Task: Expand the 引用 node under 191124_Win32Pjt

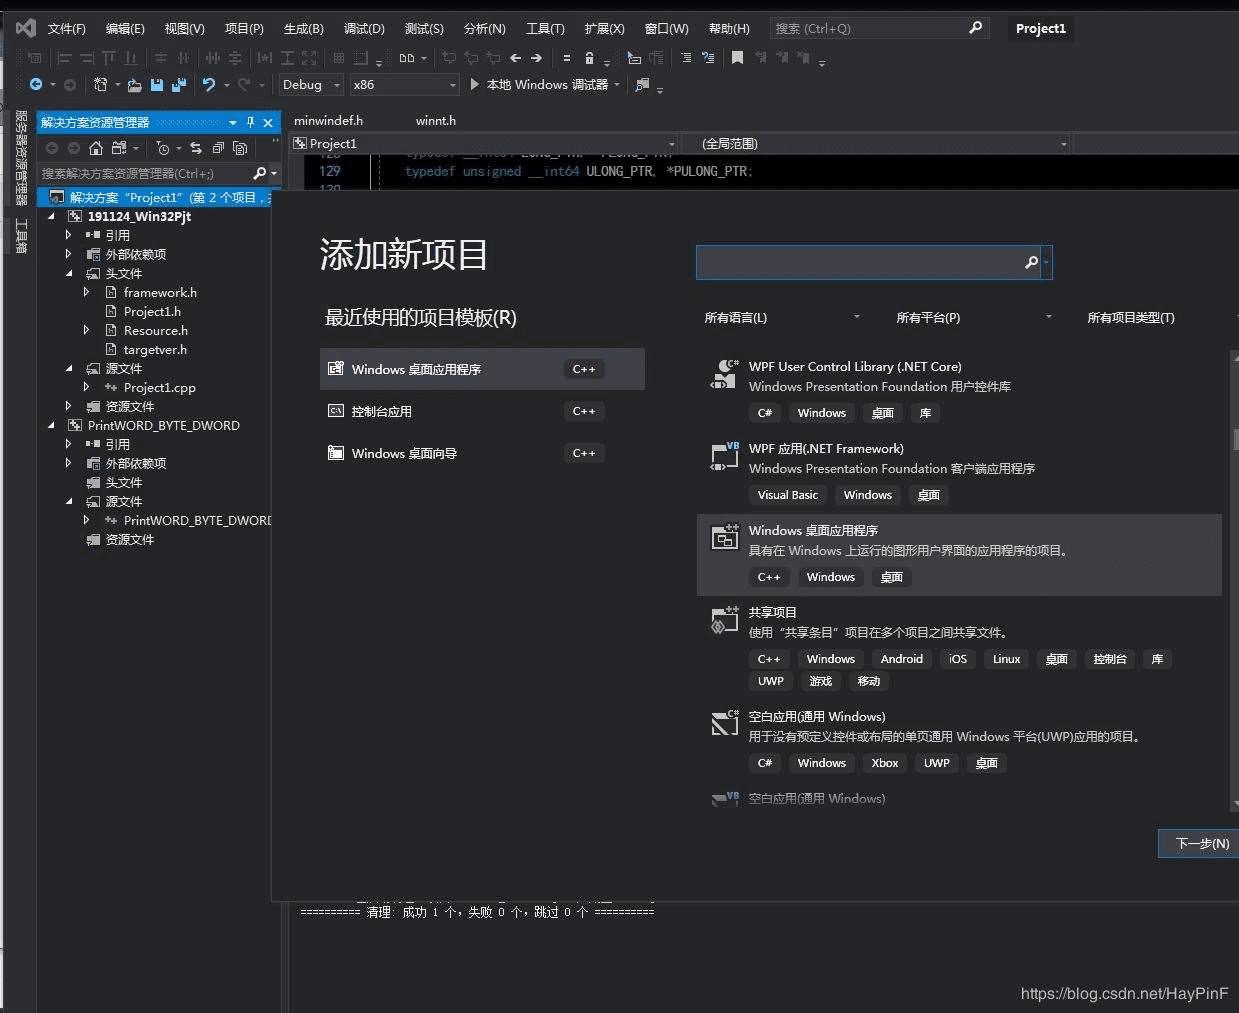Action: (68, 235)
